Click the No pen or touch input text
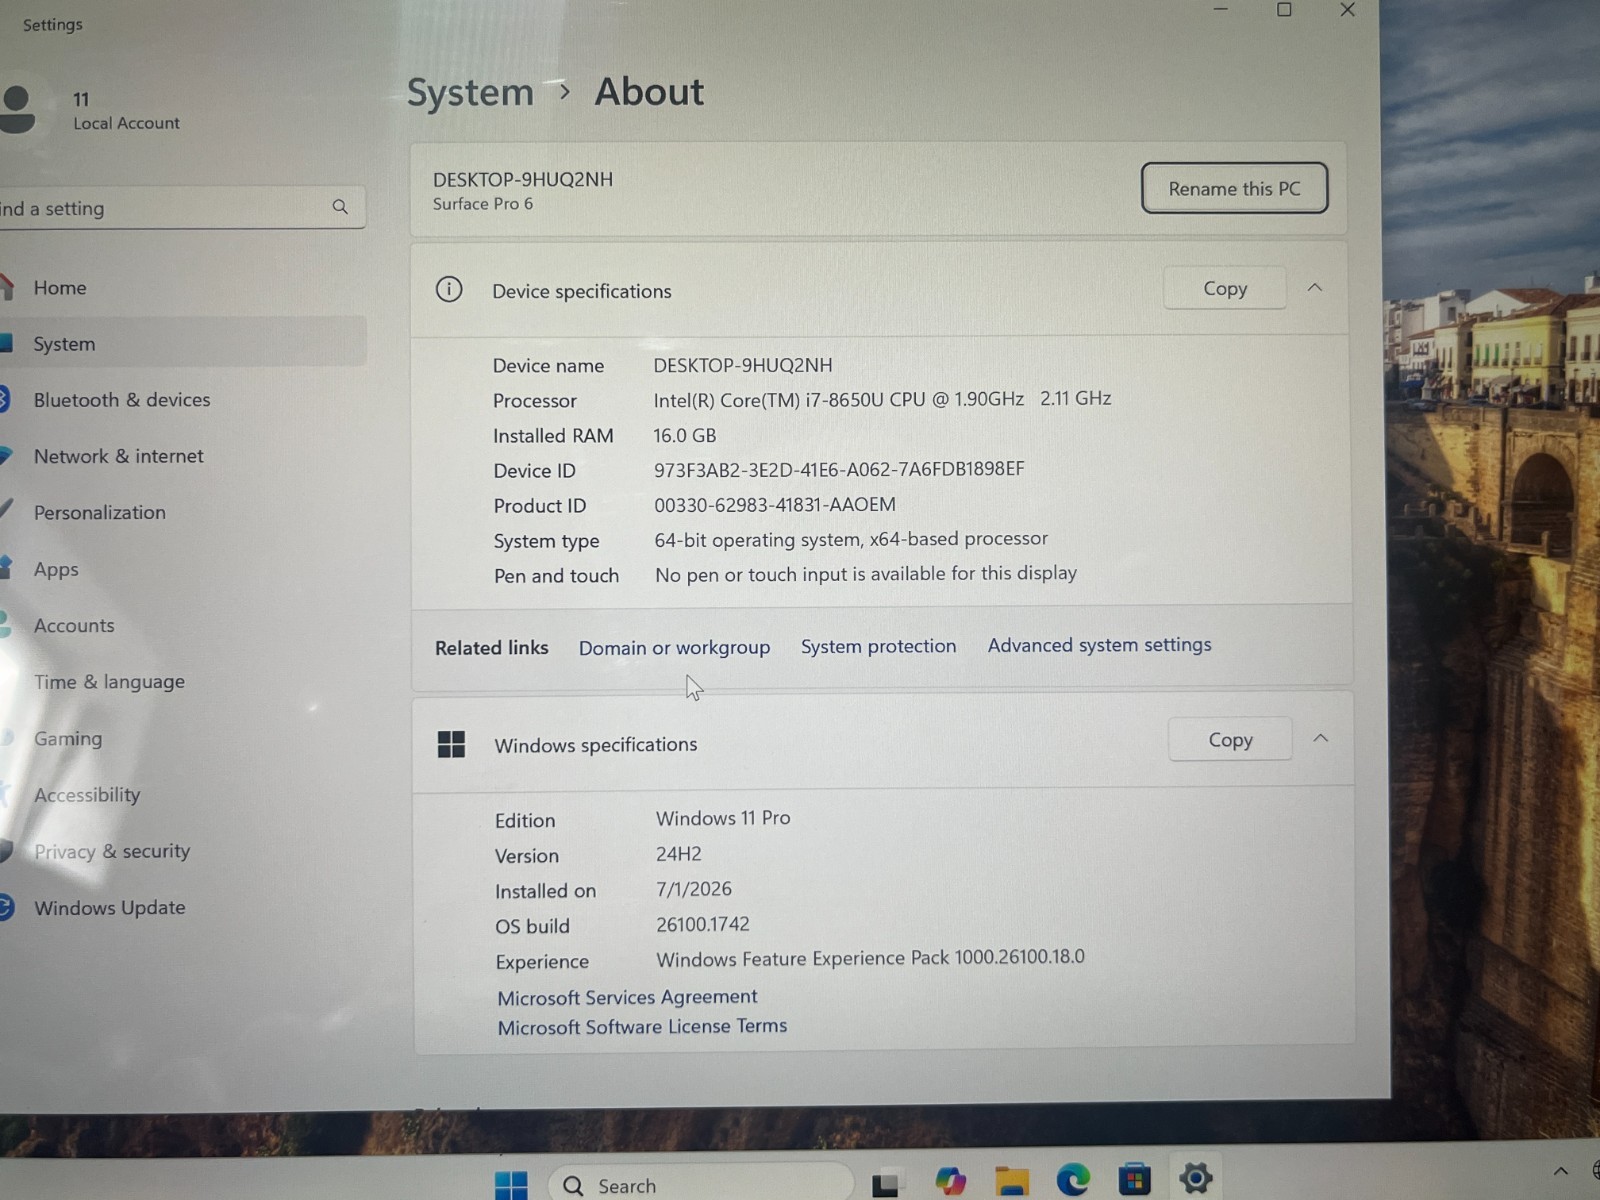Viewport: 1600px width, 1200px height. [x=866, y=574]
